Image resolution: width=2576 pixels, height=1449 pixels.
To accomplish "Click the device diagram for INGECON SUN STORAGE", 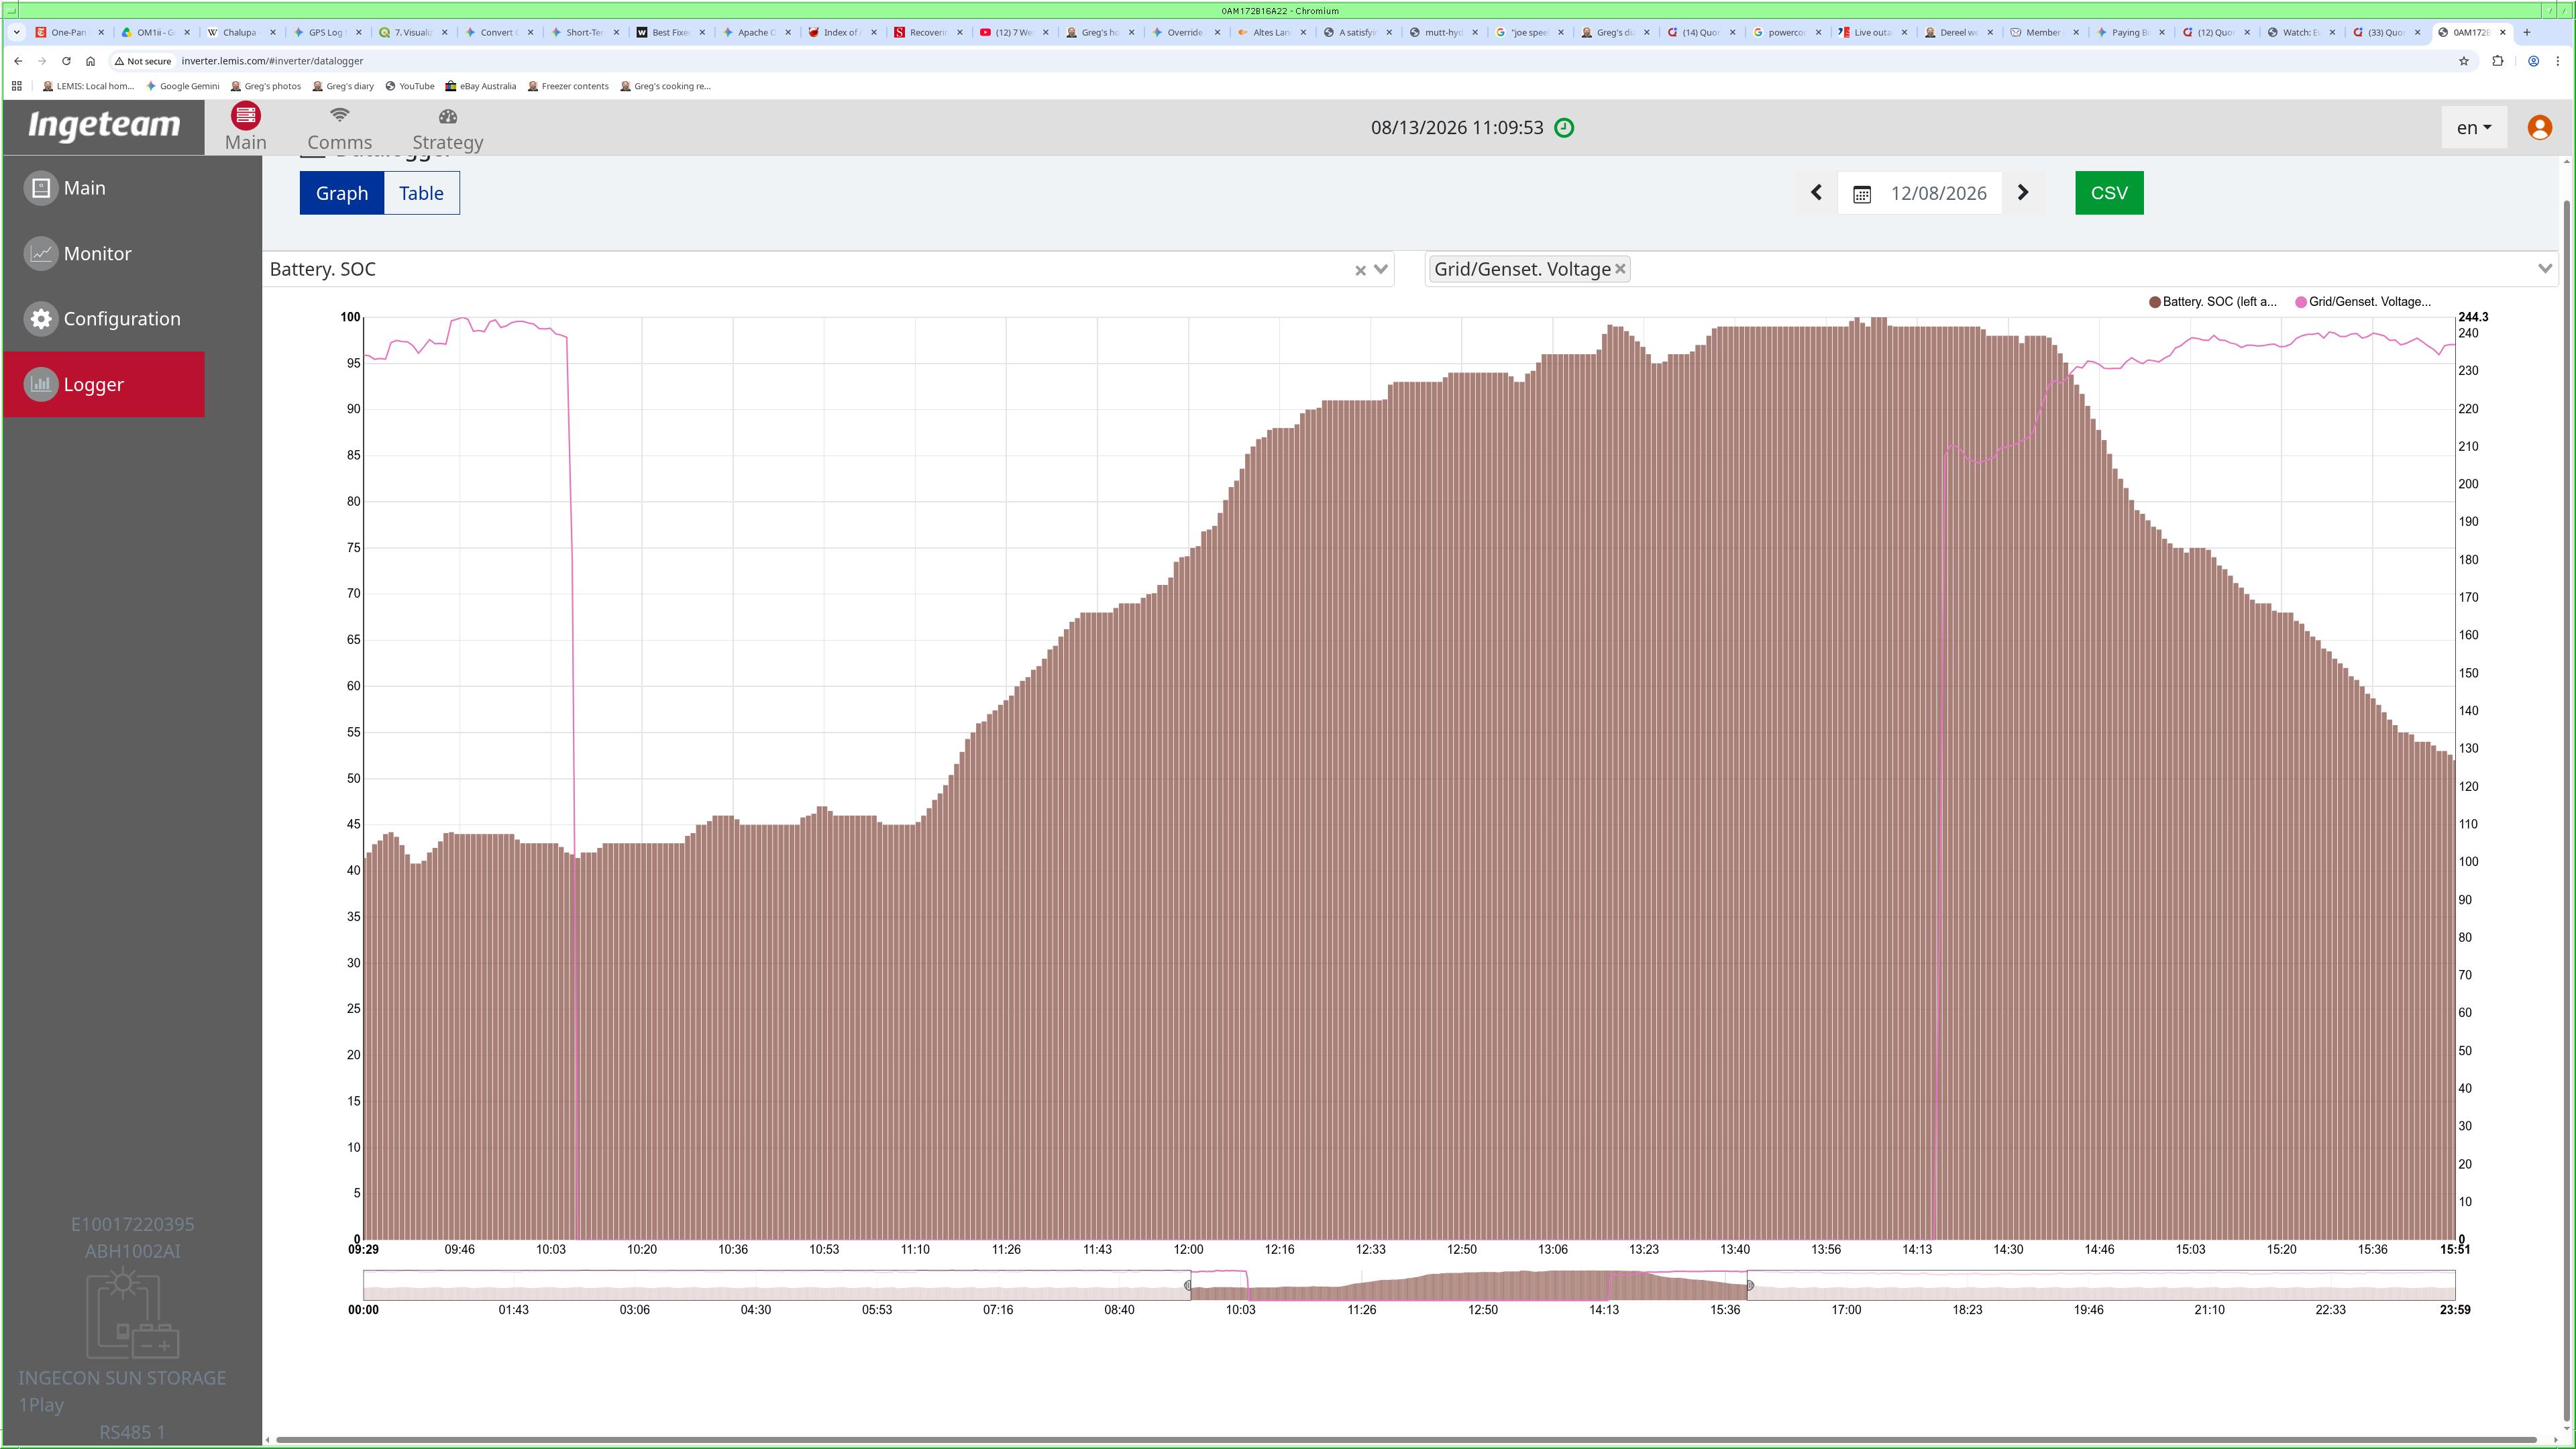I will pos(132,1313).
